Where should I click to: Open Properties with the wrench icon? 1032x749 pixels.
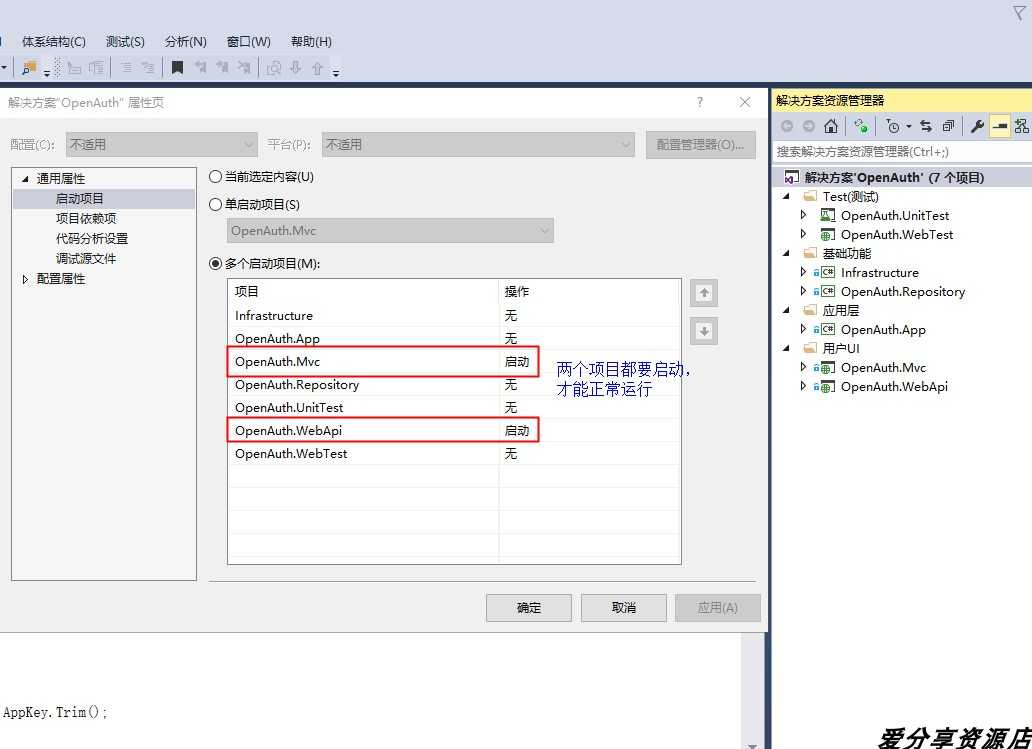click(x=977, y=126)
